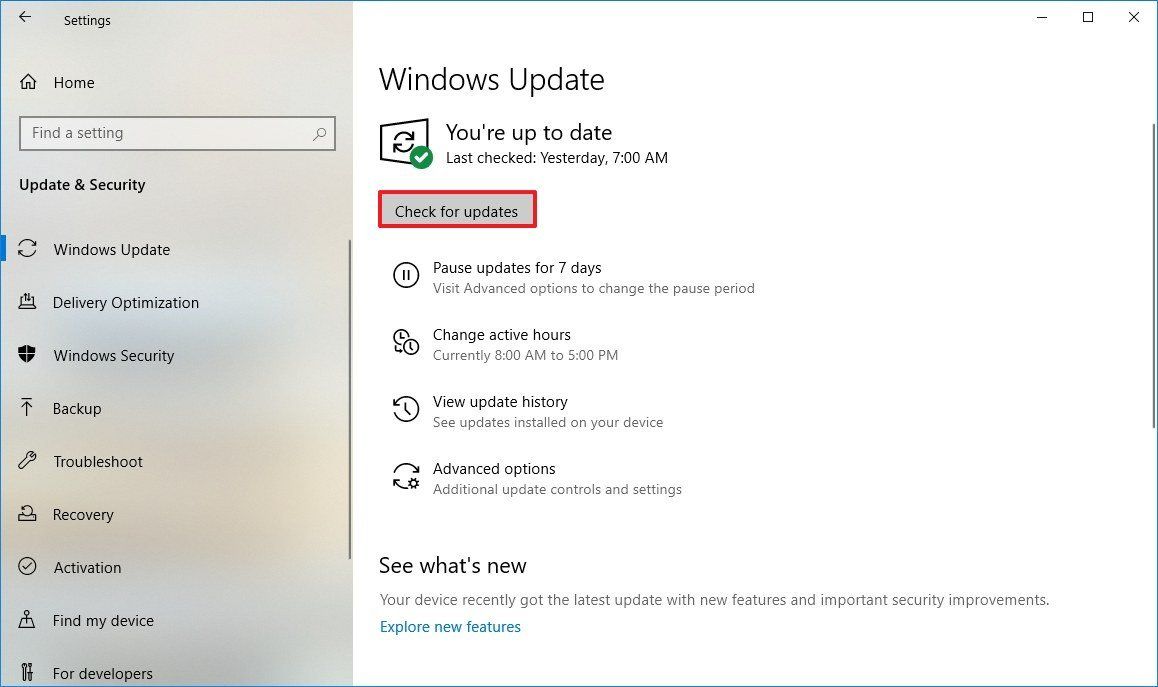Click the Check for updates button
This screenshot has width=1158, height=687.
click(x=457, y=210)
